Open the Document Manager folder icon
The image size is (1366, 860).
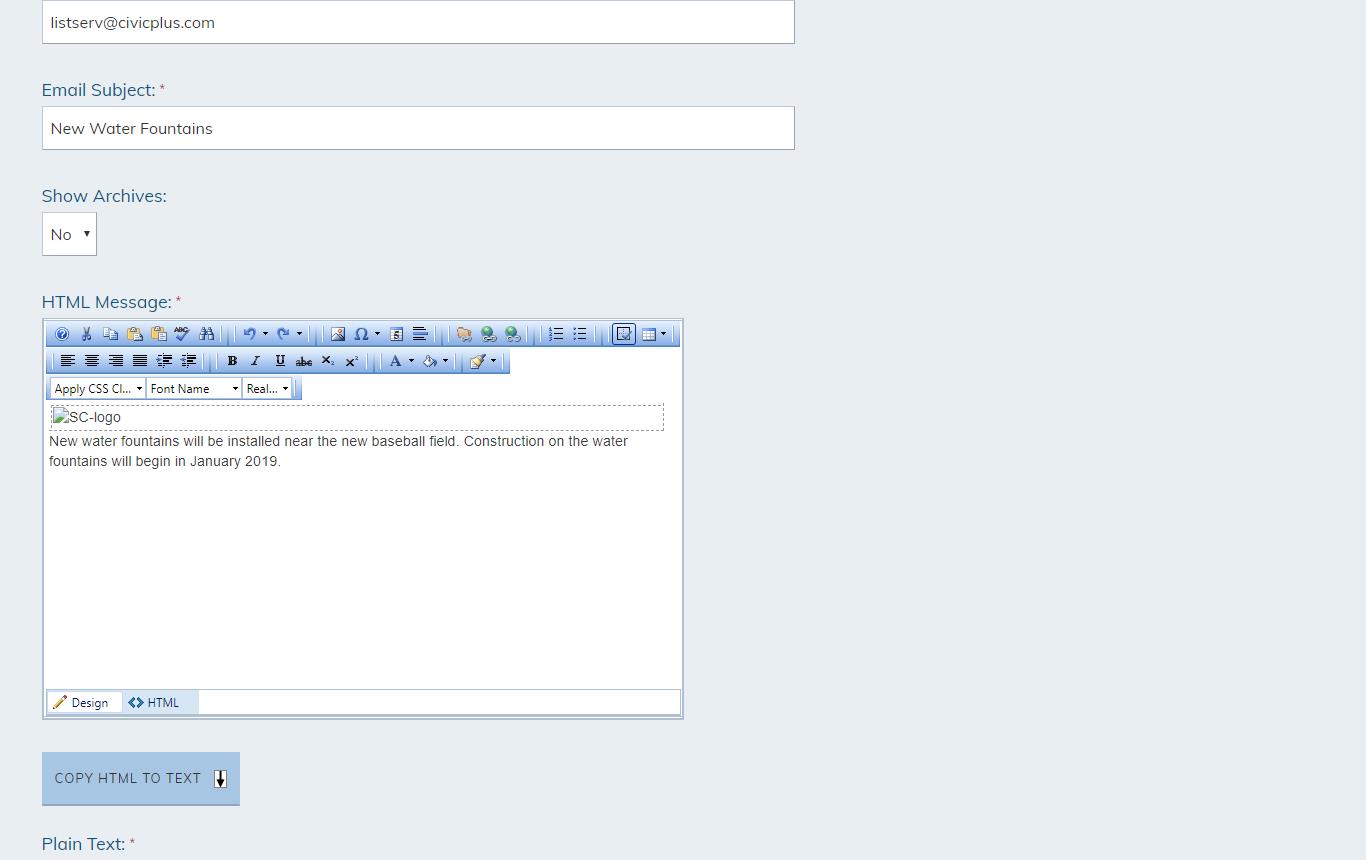464,334
